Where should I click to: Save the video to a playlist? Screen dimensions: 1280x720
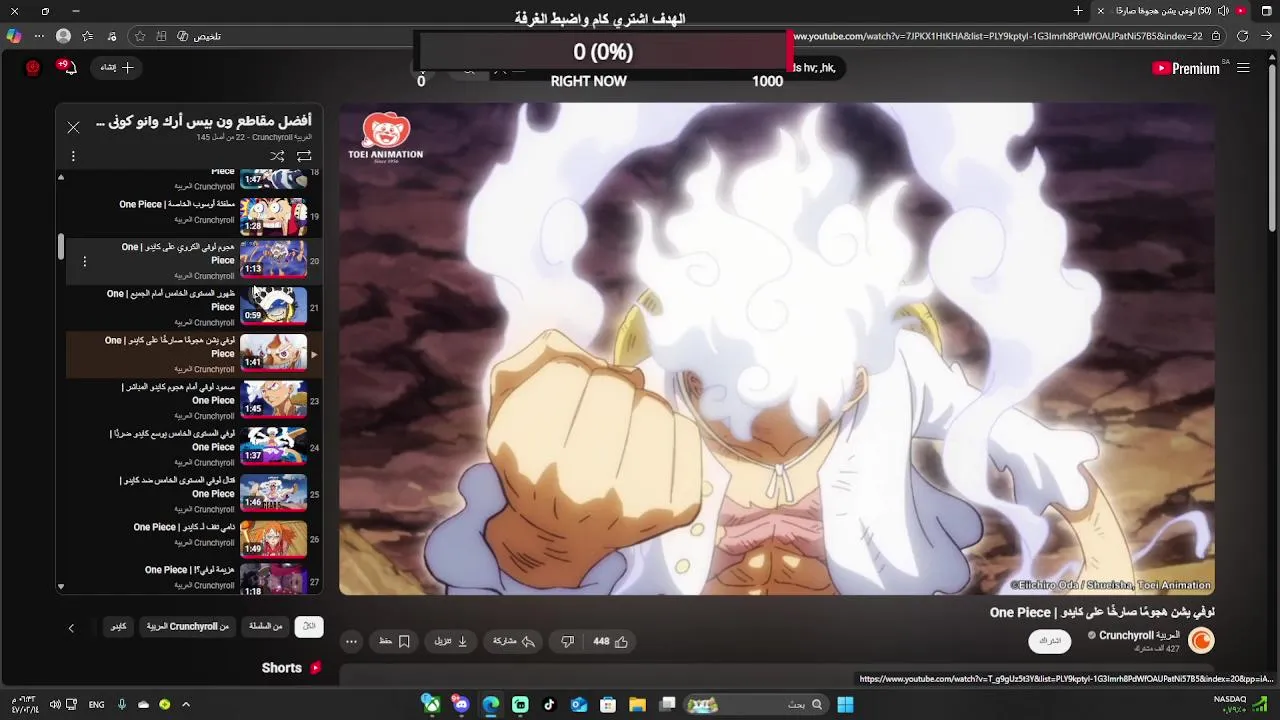(x=396, y=641)
